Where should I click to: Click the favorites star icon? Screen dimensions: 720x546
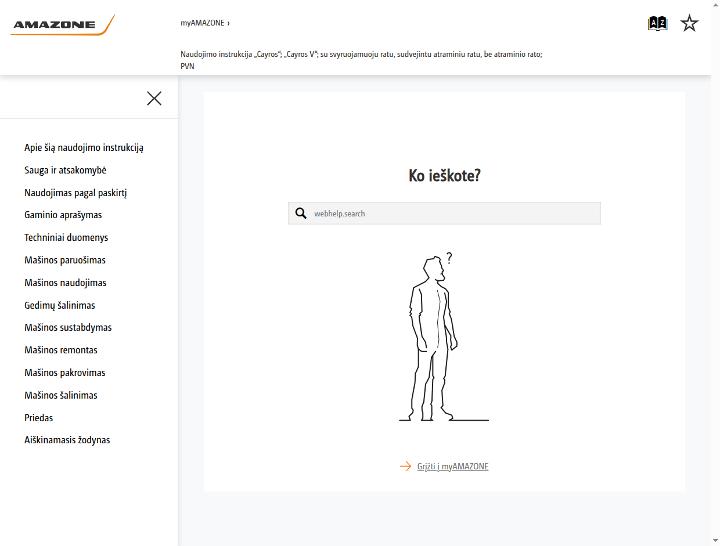689,23
